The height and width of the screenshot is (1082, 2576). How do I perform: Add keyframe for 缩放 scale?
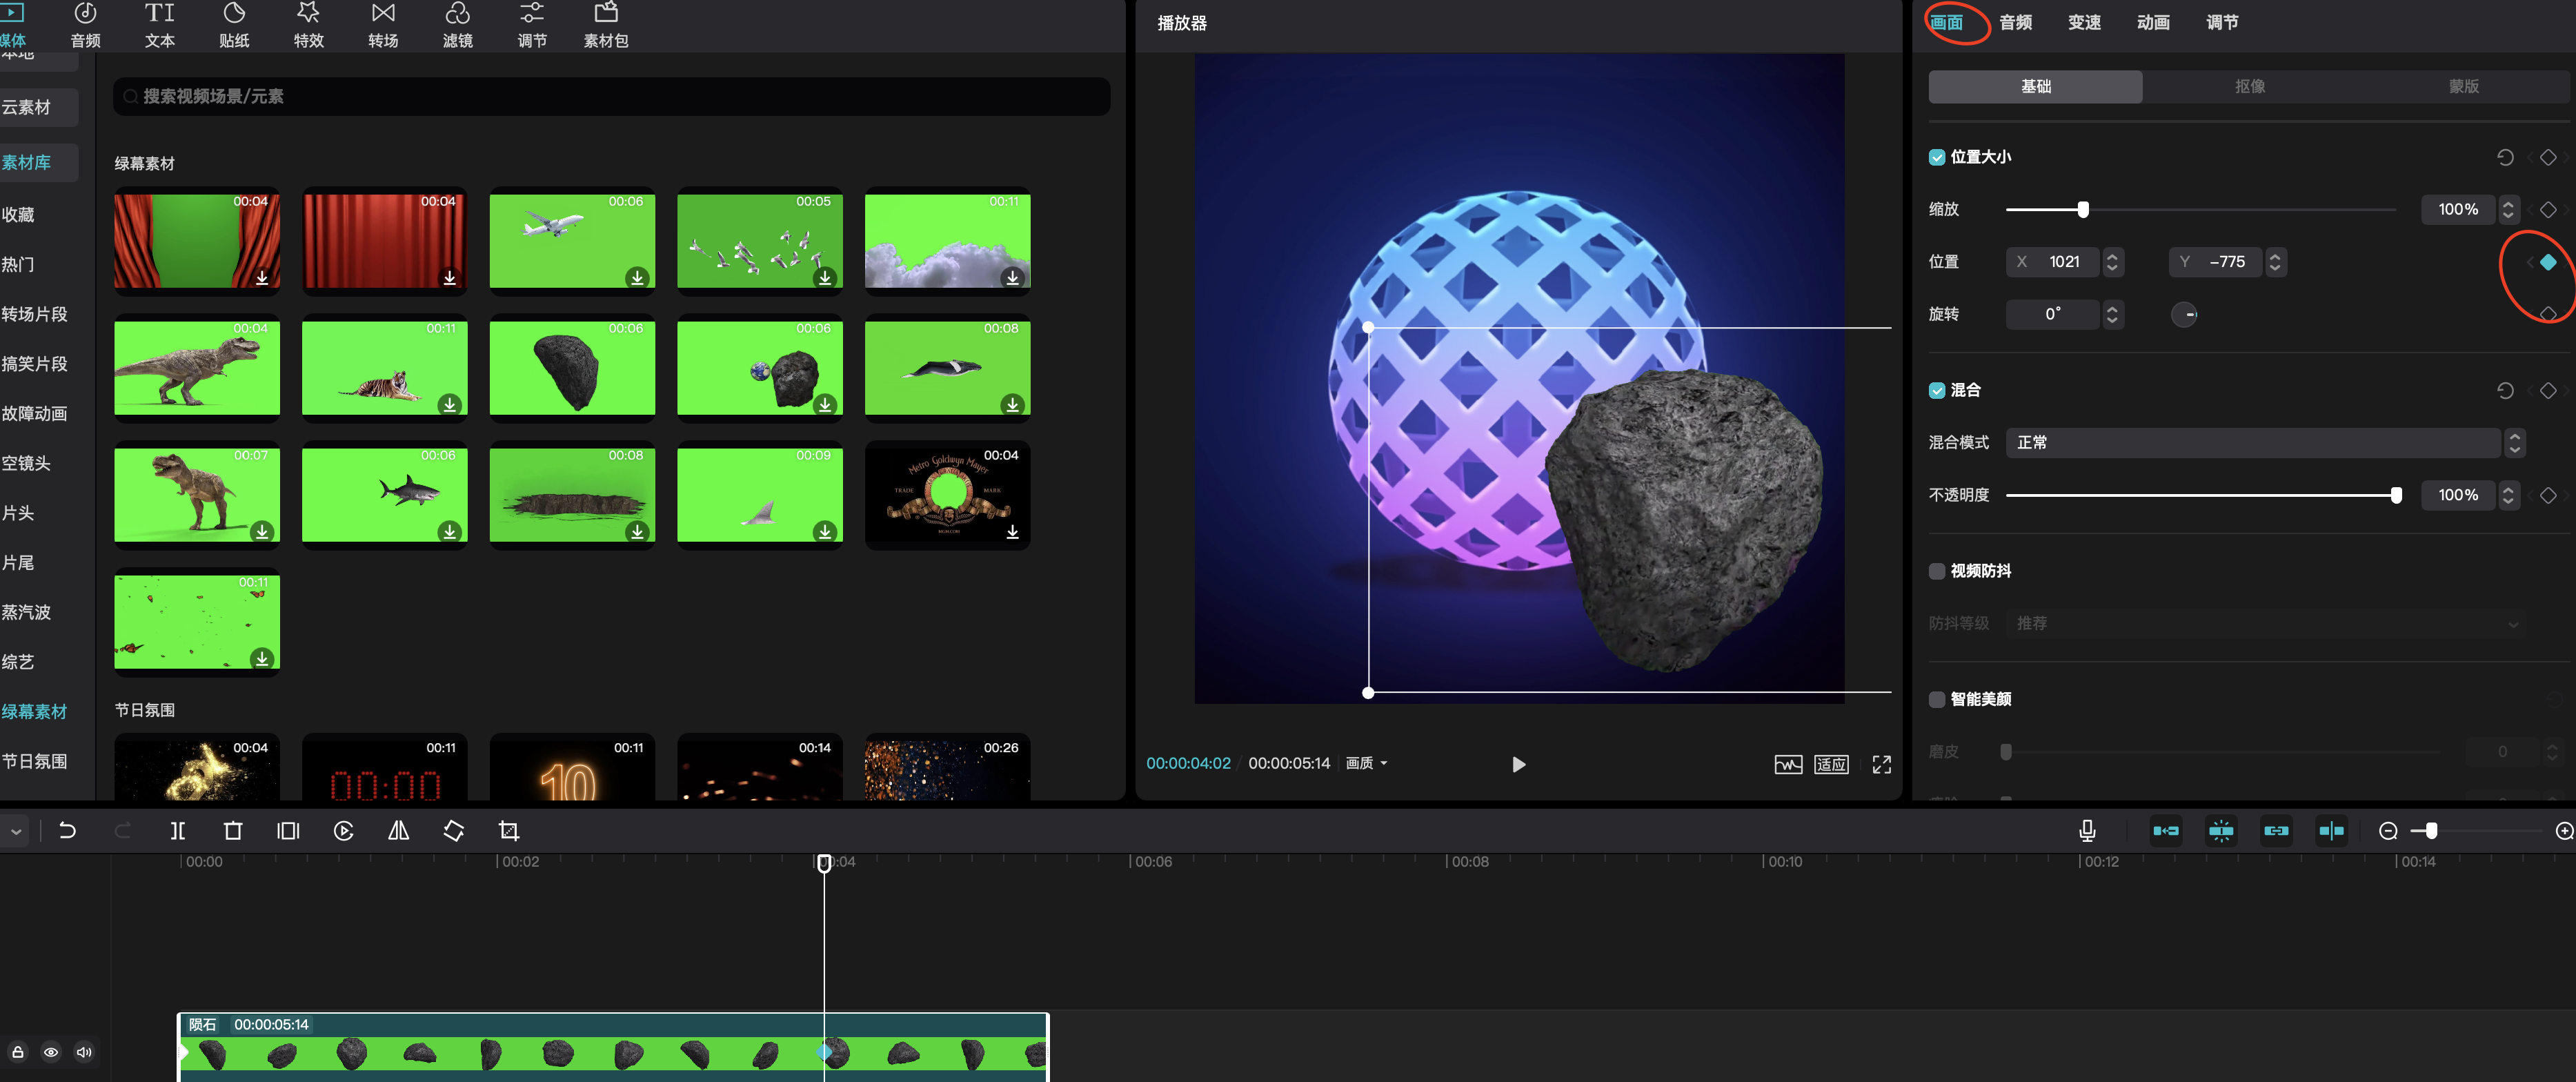pos(2547,209)
